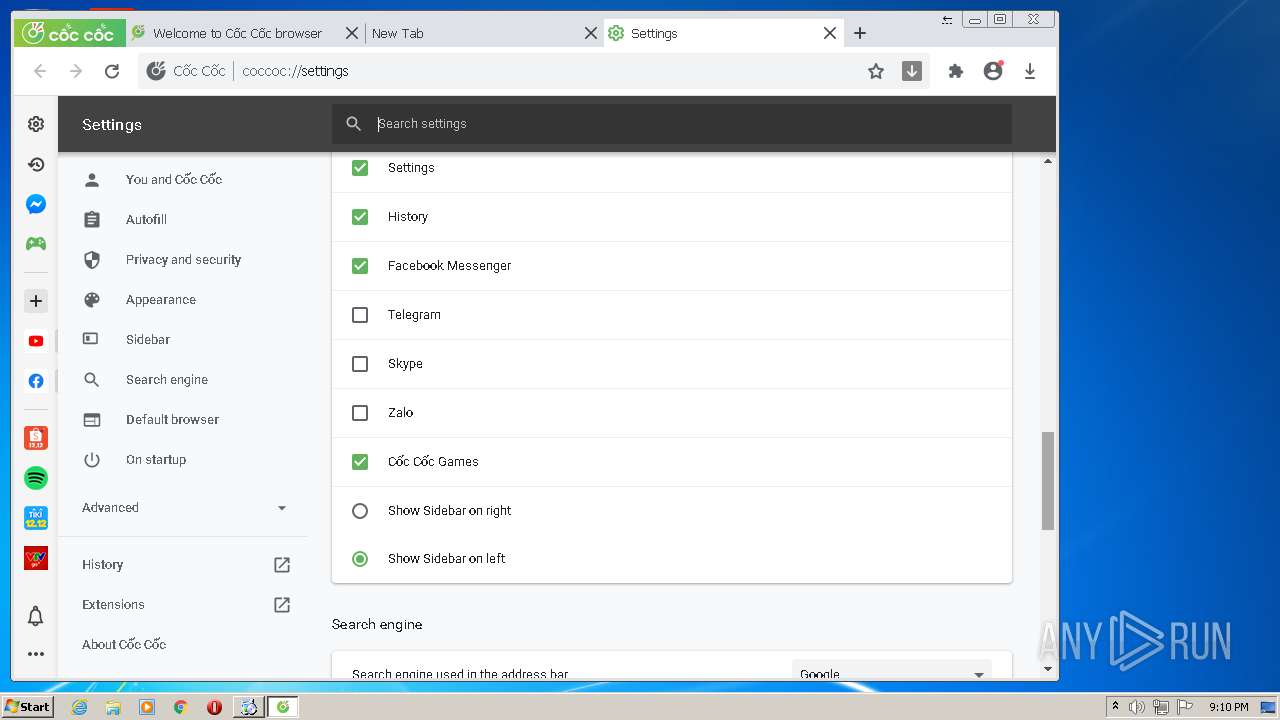Open a new tab with plus button

click(860, 33)
